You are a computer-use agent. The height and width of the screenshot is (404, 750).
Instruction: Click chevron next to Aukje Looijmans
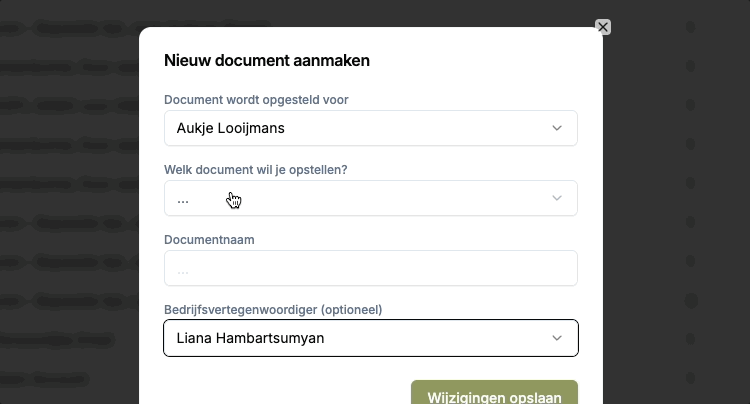557,128
